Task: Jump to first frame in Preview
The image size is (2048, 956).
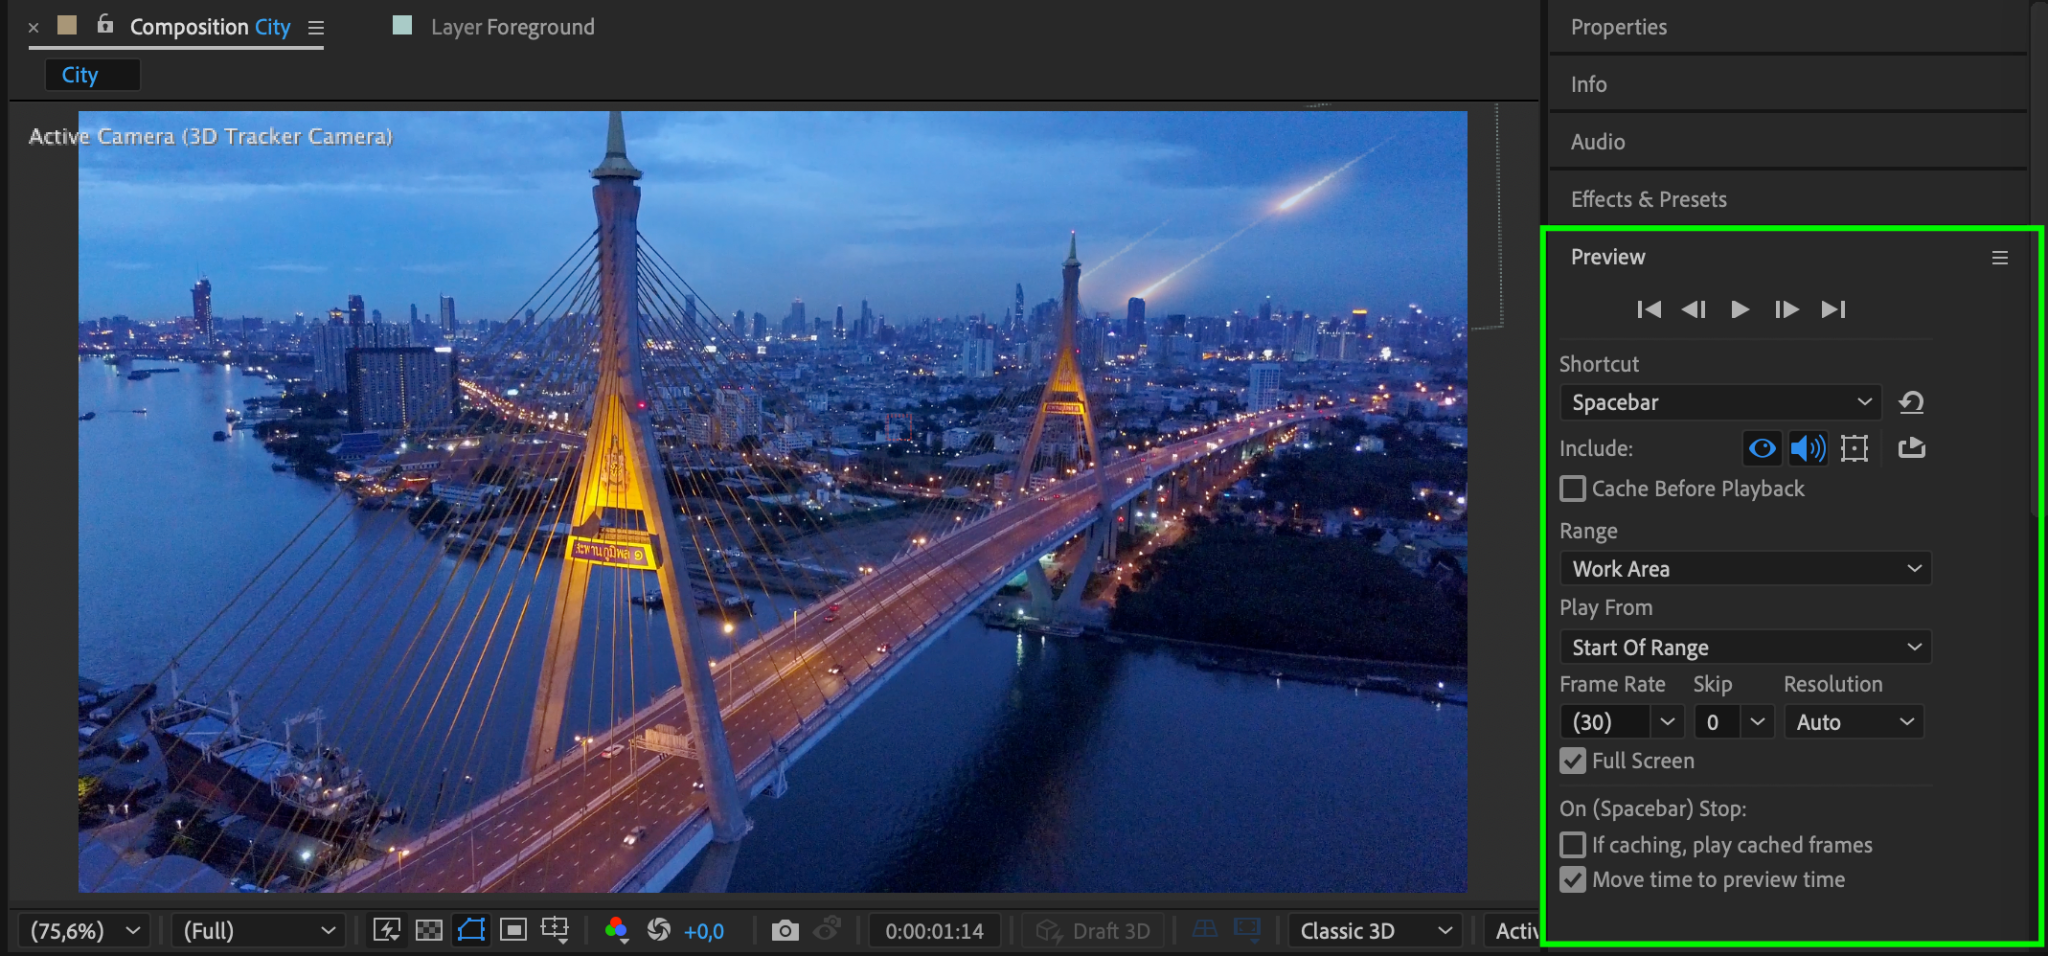Action: tap(1649, 309)
